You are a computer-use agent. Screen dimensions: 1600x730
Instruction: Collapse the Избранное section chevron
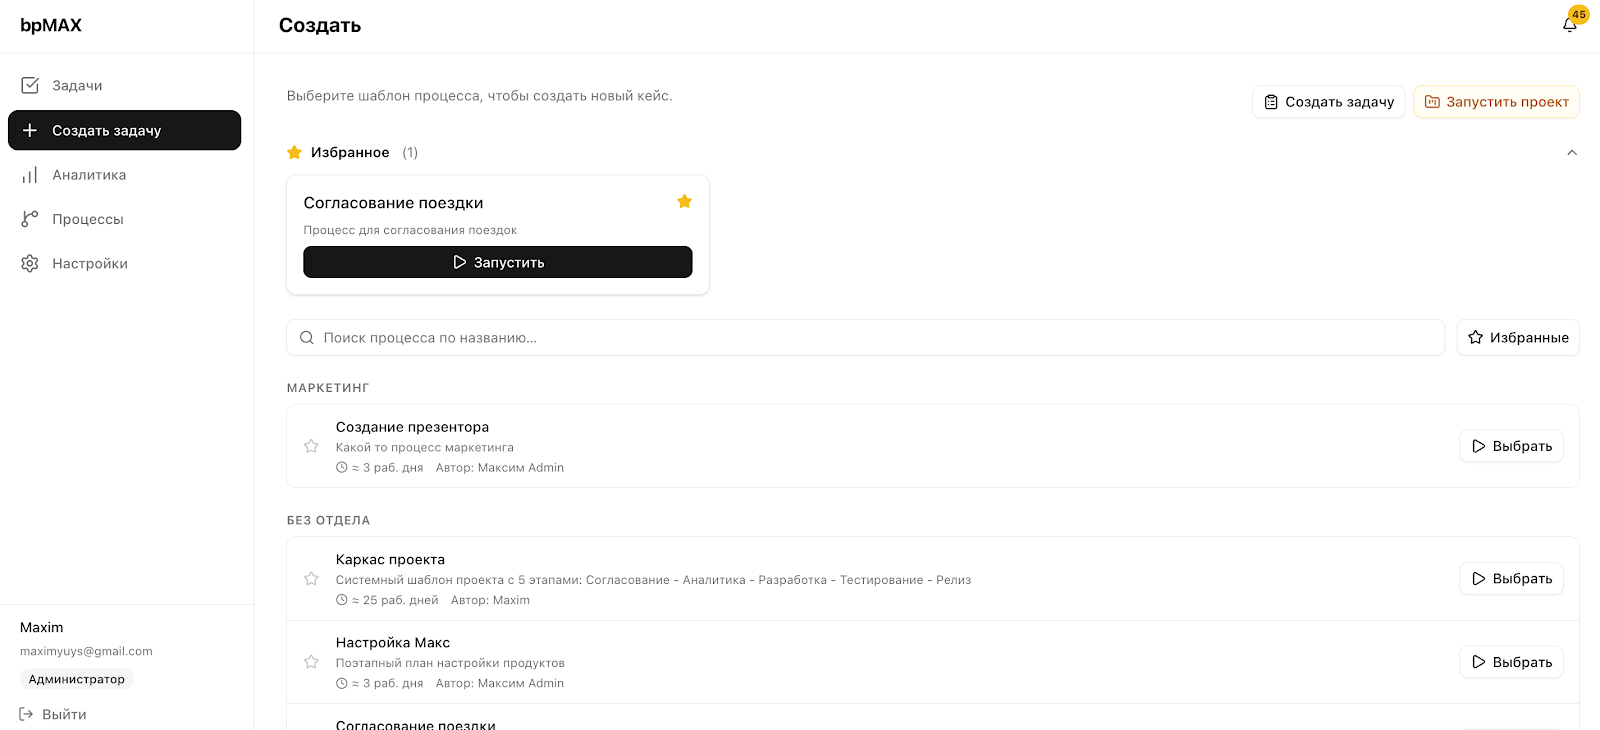tap(1571, 153)
